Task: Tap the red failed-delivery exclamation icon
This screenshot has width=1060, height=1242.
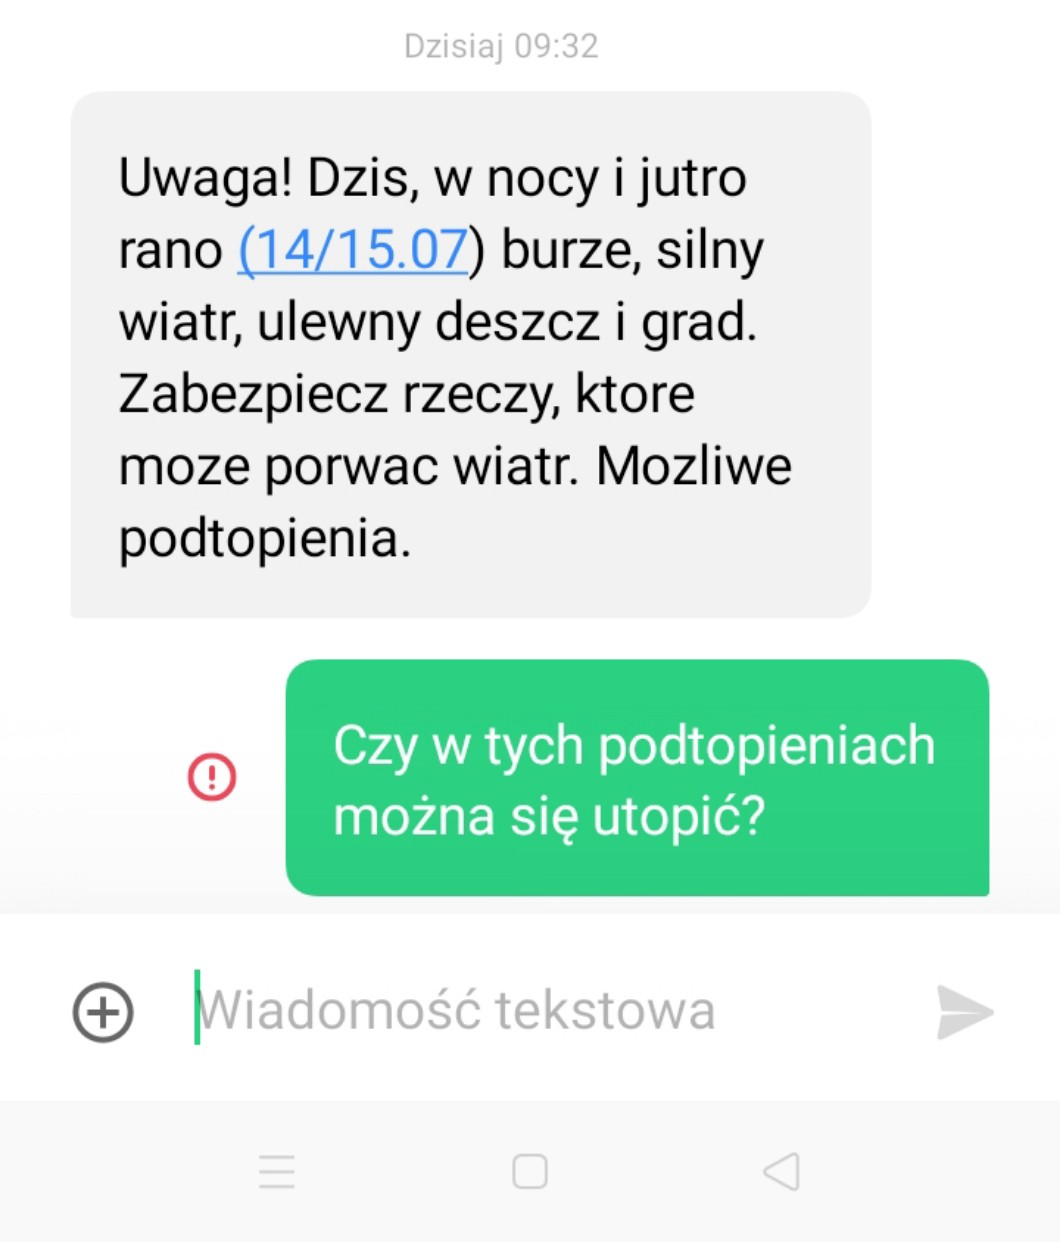Action: (x=212, y=777)
